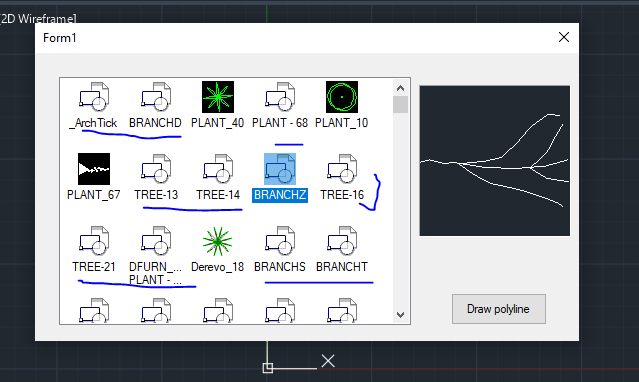Close the Form1 dialog
639x382 pixels.
click(x=564, y=38)
